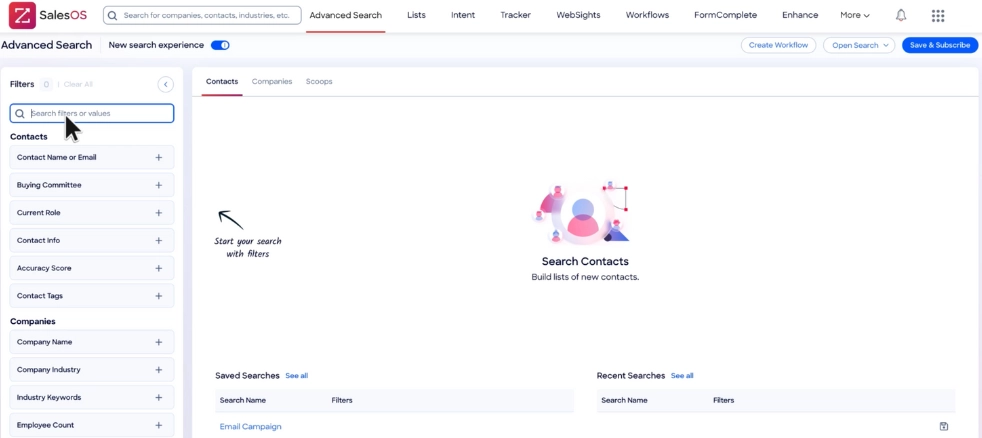Expand the Company Industry filter
The width and height of the screenshot is (982, 438).
pos(91,370)
